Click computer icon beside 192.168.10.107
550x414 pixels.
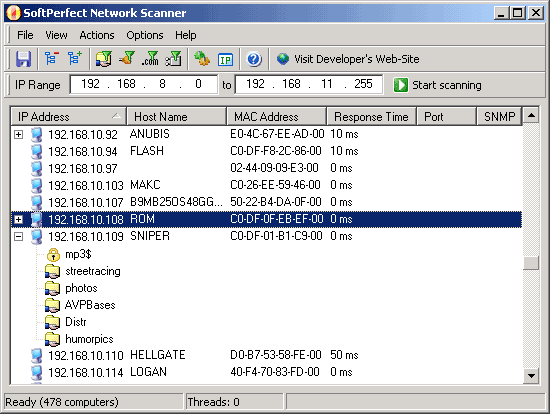[x=36, y=202]
